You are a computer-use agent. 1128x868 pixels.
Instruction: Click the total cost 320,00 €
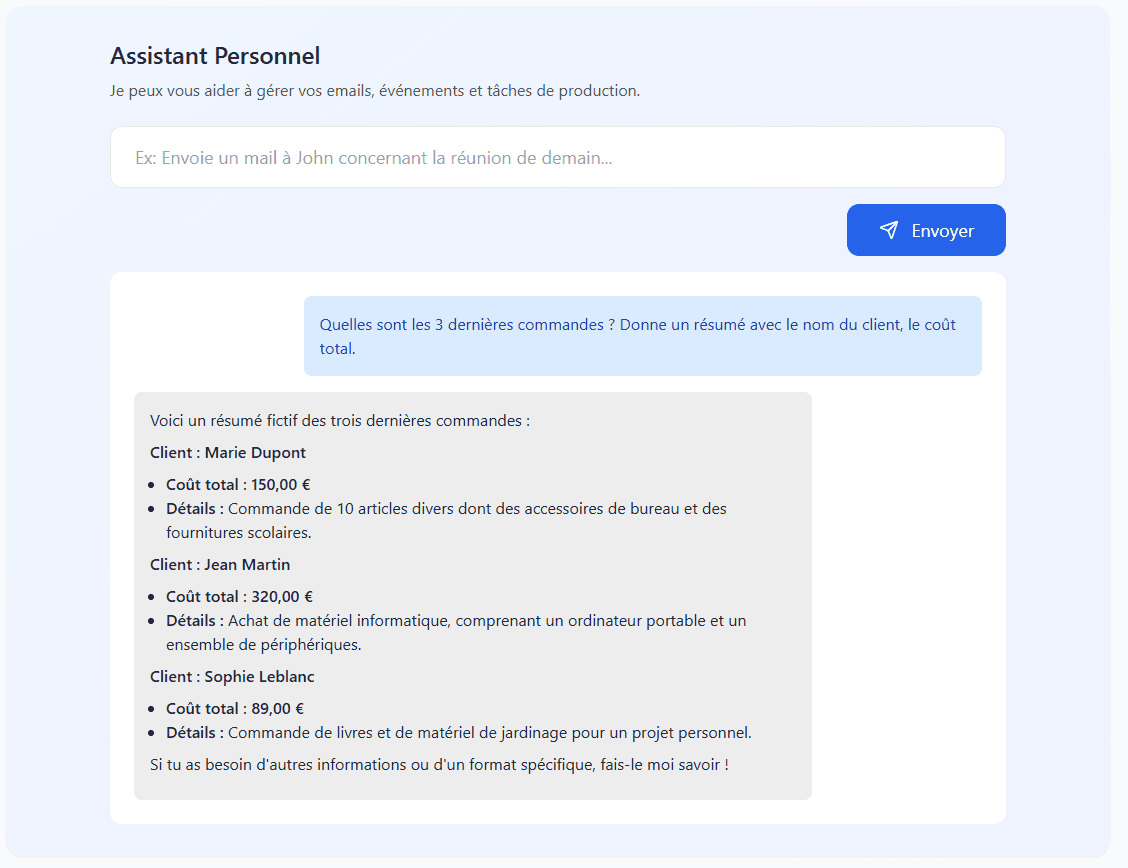(282, 597)
